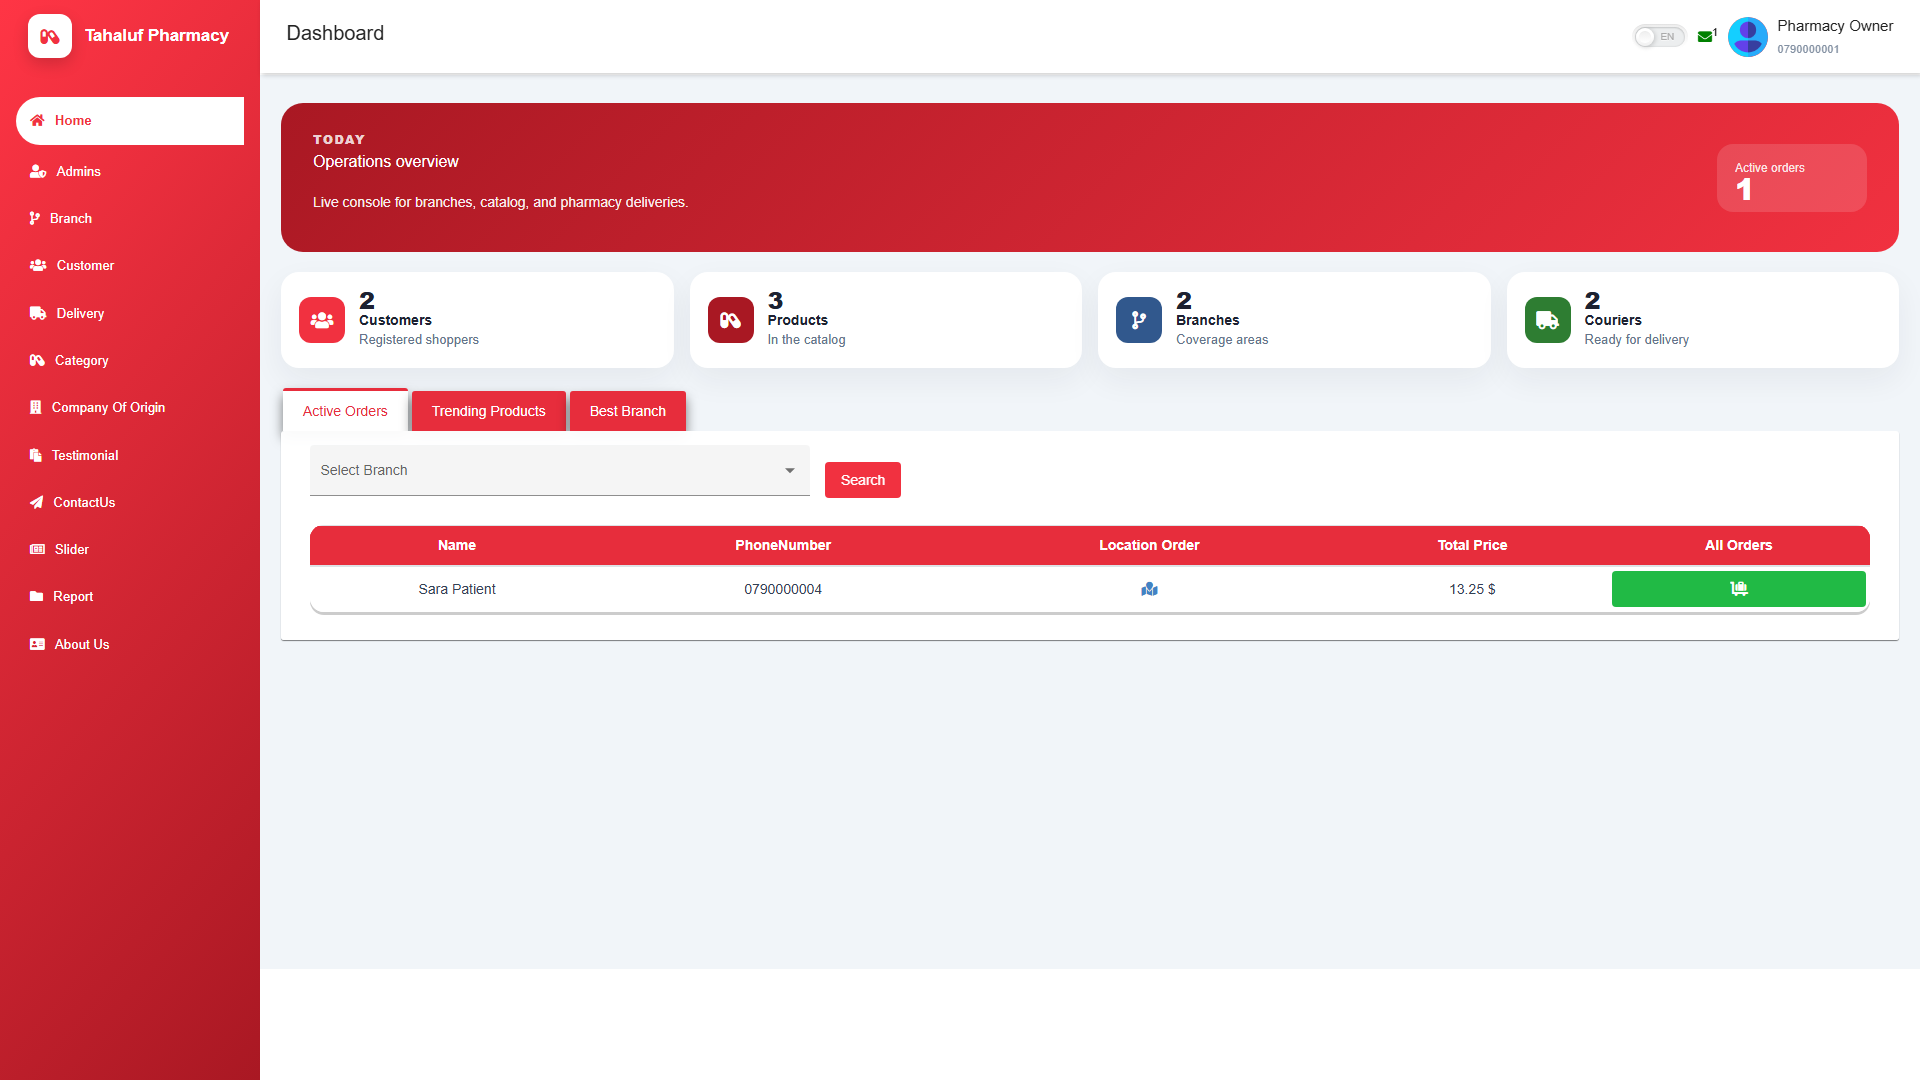This screenshot has height=1080, width=1920.
Task: Toggle the EN language switch
Action: point(1659,37)
